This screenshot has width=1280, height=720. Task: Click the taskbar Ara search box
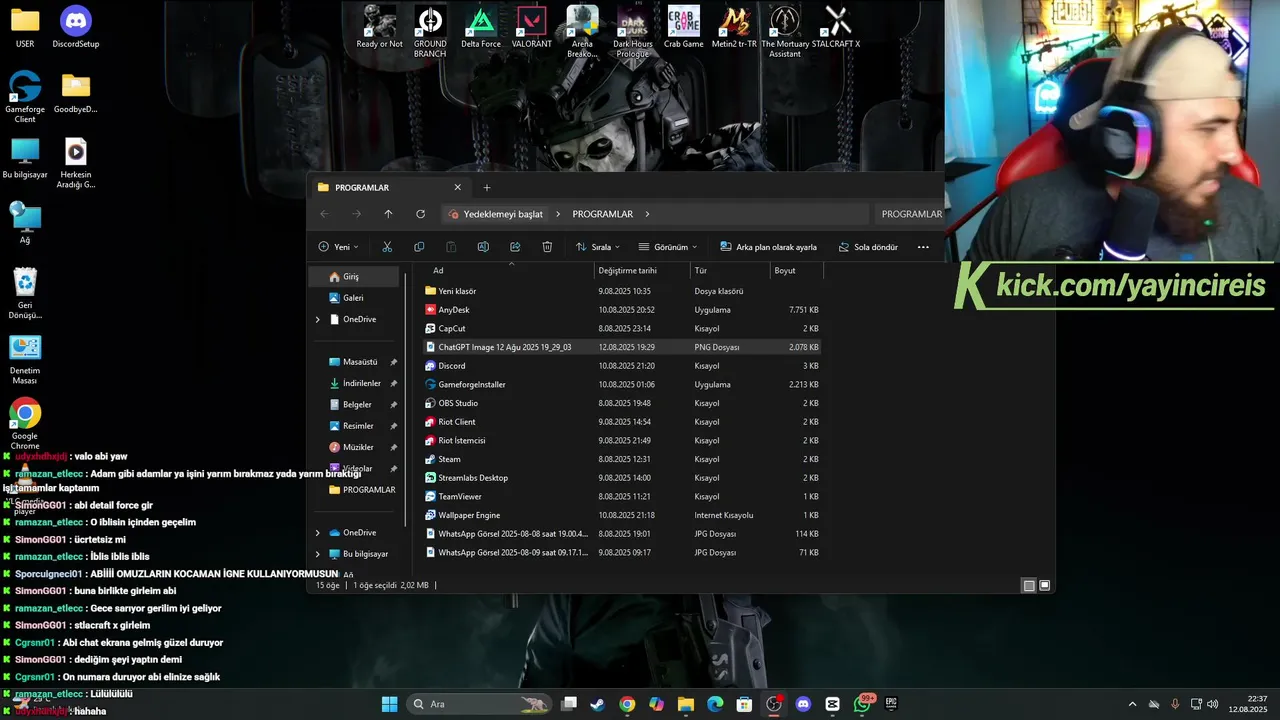click(x=478, y=704)
